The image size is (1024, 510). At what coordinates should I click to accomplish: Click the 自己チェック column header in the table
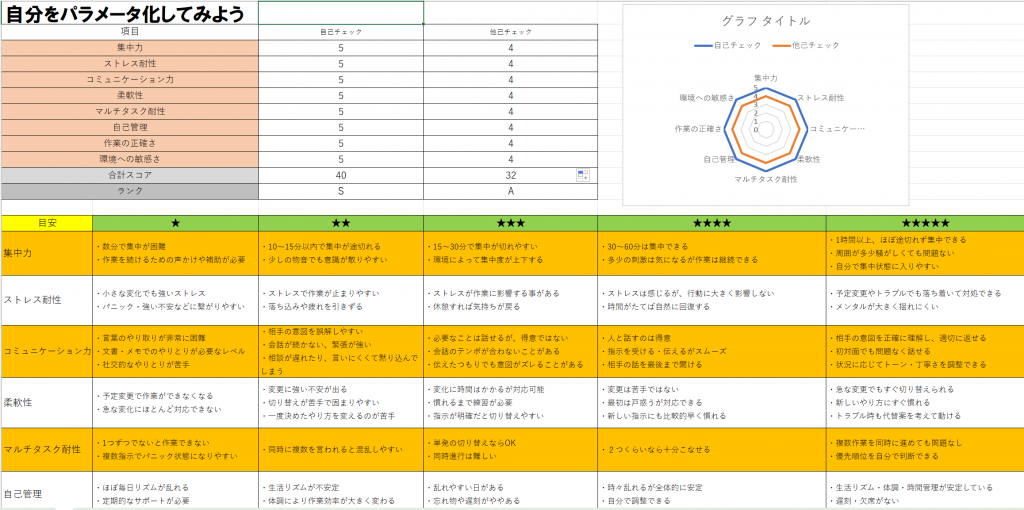[x=340, y=32]
